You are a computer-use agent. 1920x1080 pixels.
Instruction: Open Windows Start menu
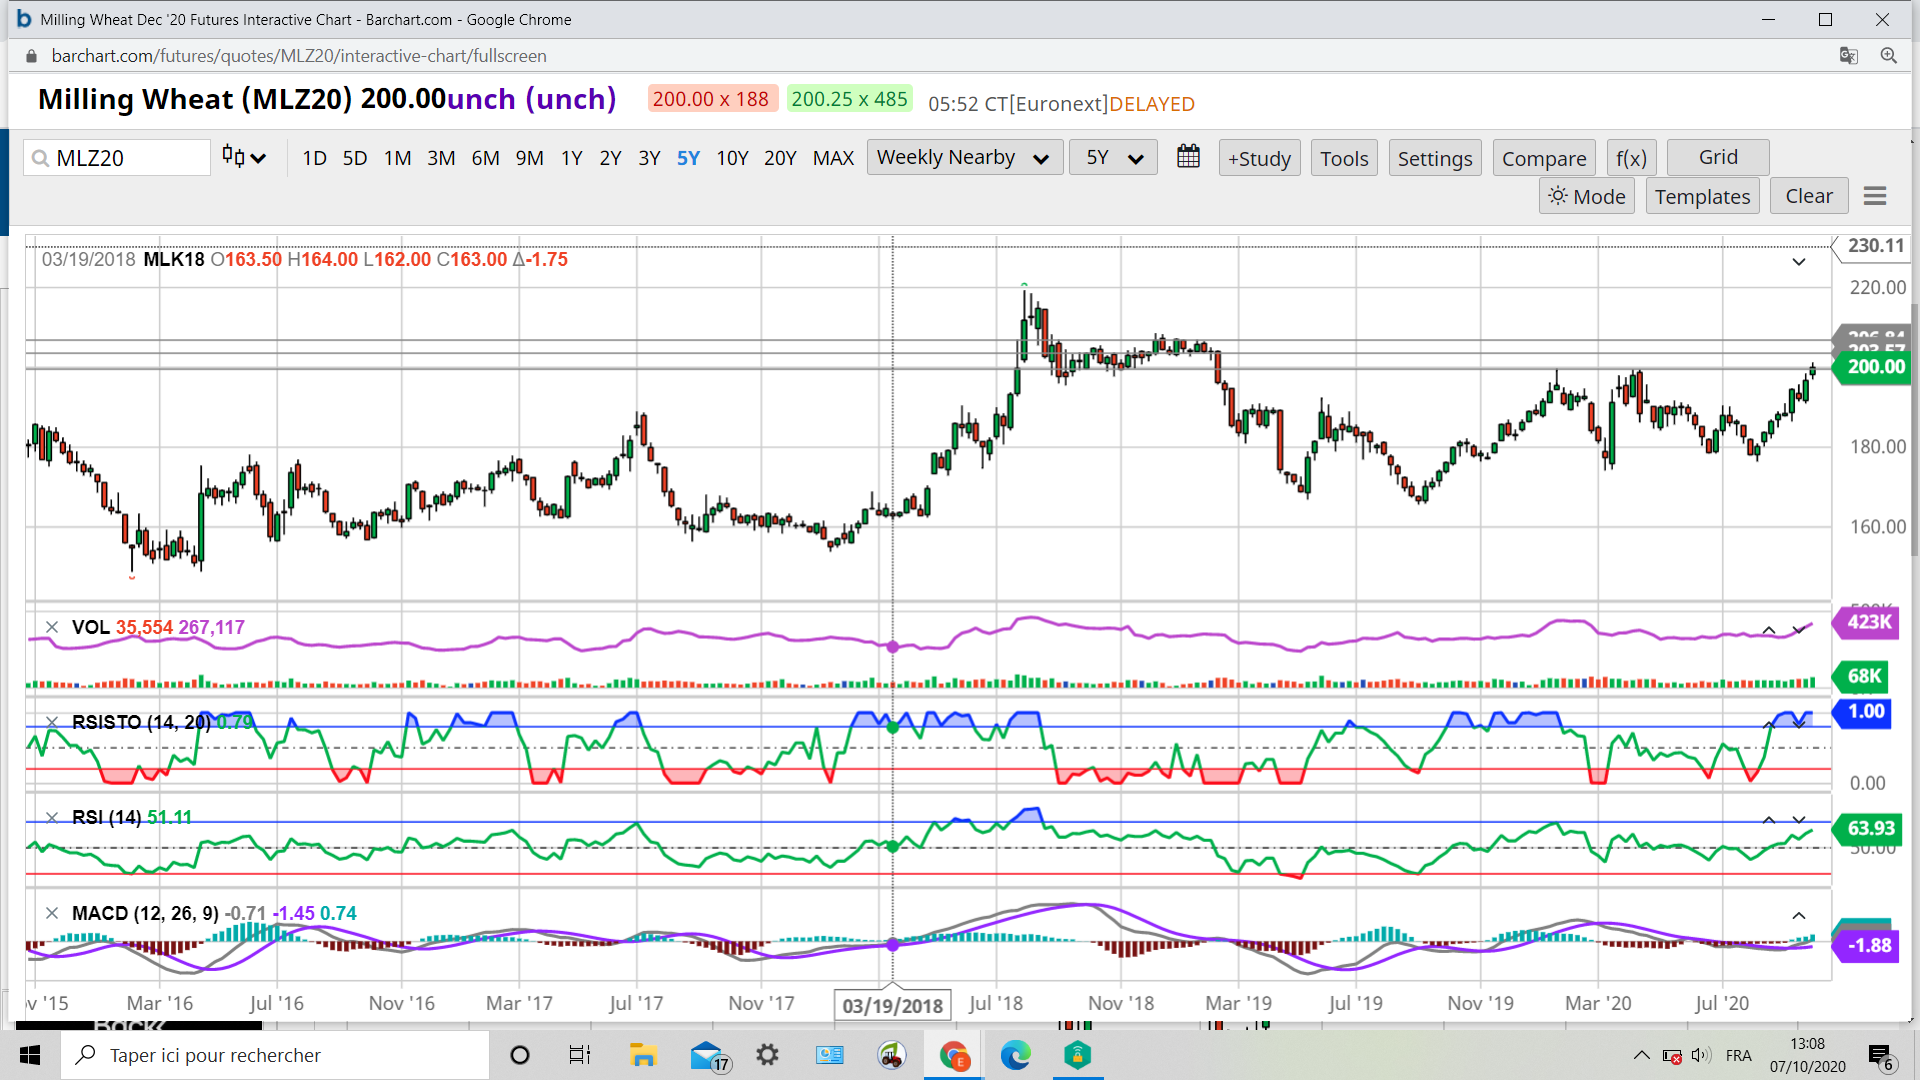(x=30, y=1055)
